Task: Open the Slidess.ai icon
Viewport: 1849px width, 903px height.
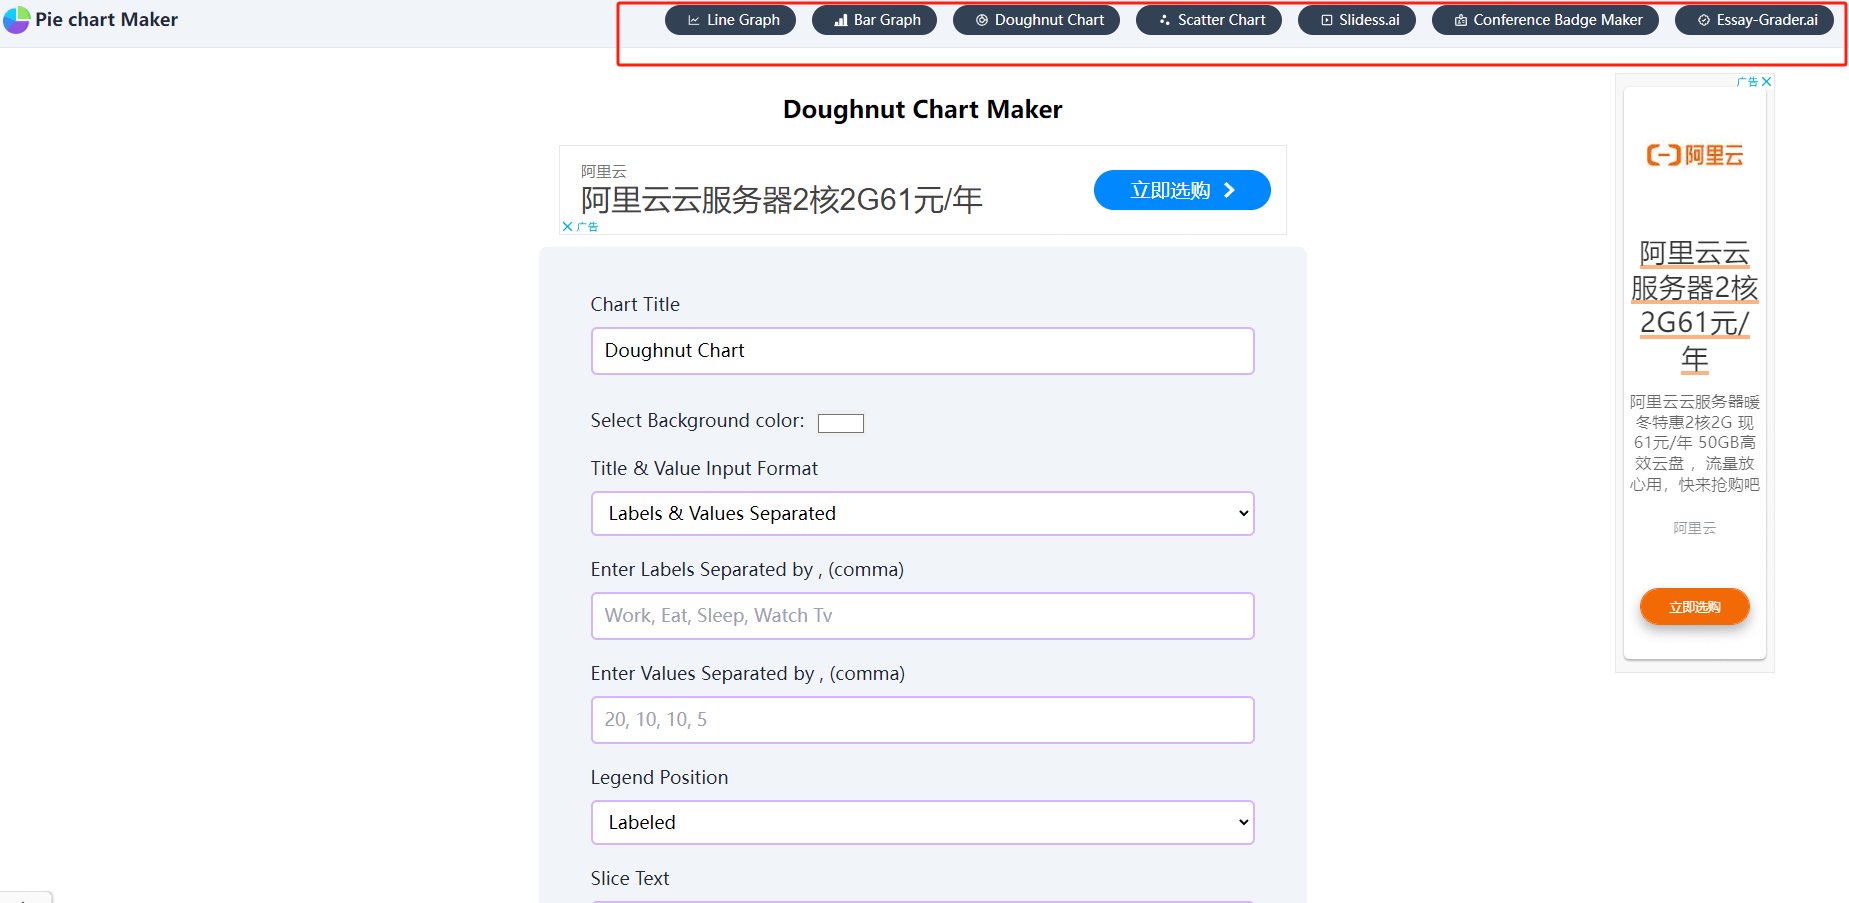Action: pyautogui.click(x=1325, y=19)
